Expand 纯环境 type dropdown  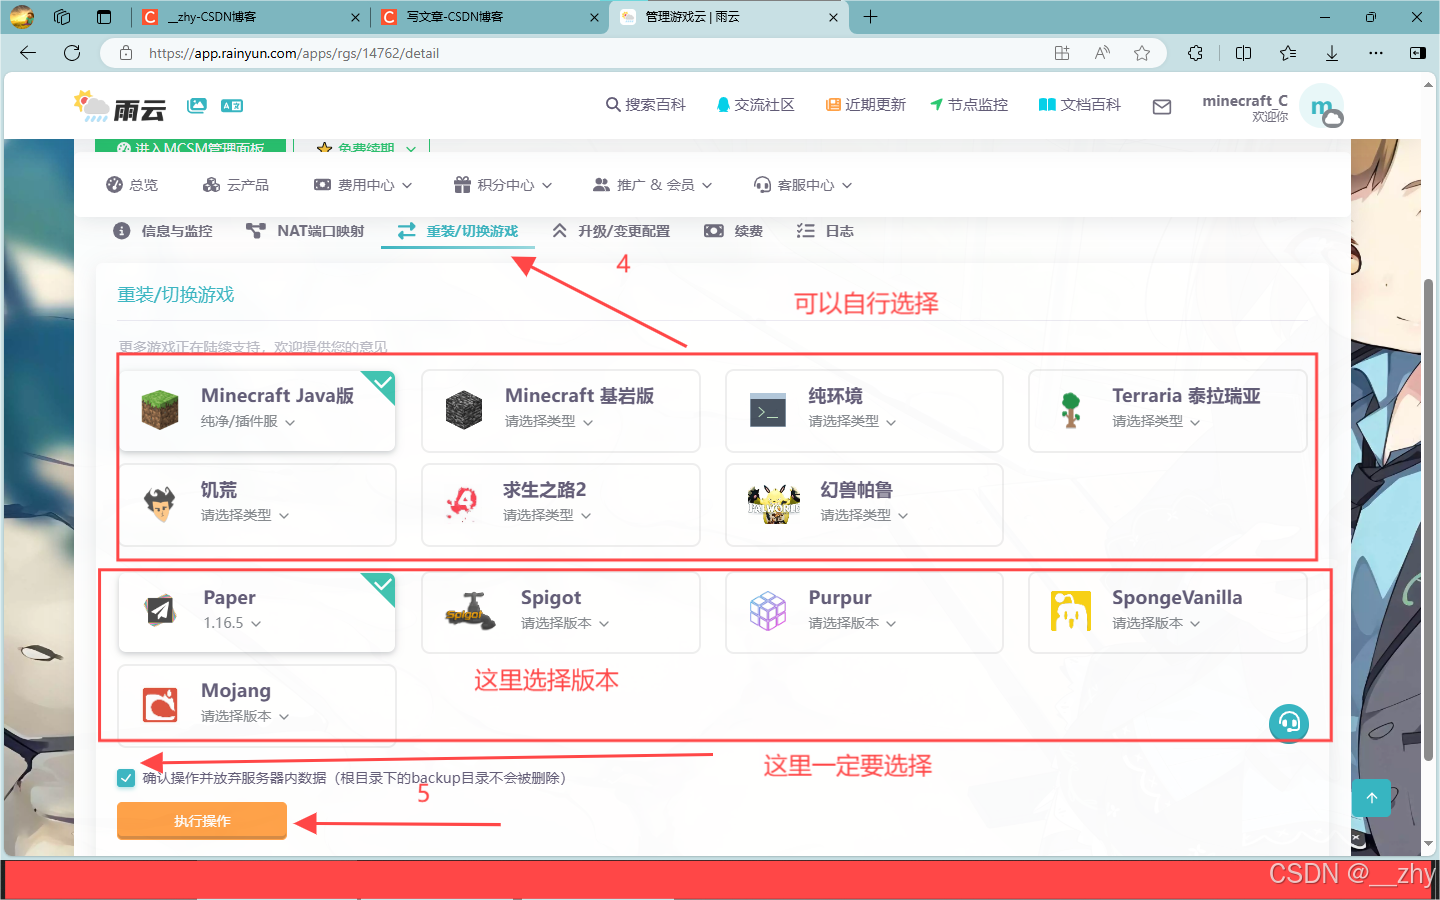[x=852, y=422]
